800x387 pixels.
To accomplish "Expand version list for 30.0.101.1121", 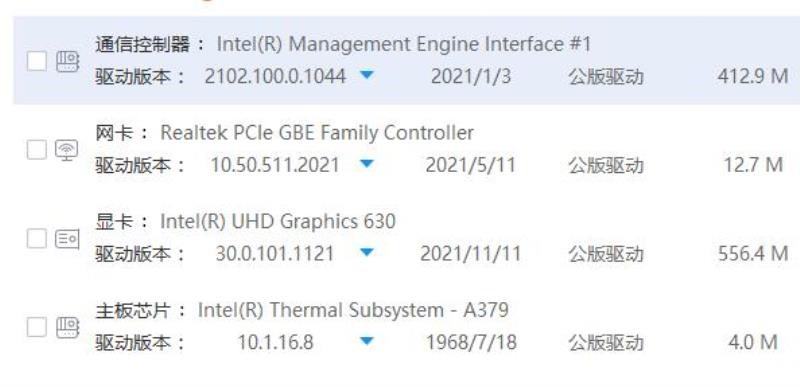I will click(367, 252).
